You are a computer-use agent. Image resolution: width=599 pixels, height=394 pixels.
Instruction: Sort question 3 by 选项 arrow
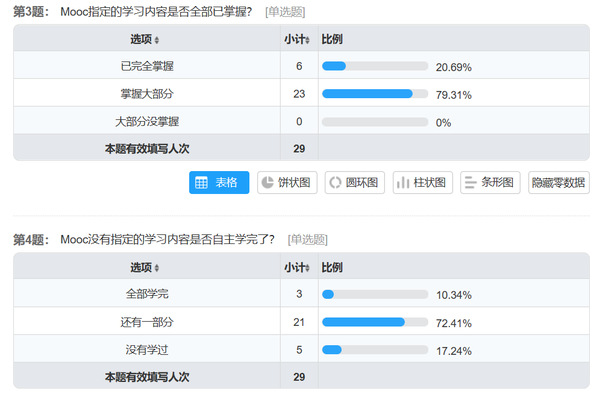[157, 40]
